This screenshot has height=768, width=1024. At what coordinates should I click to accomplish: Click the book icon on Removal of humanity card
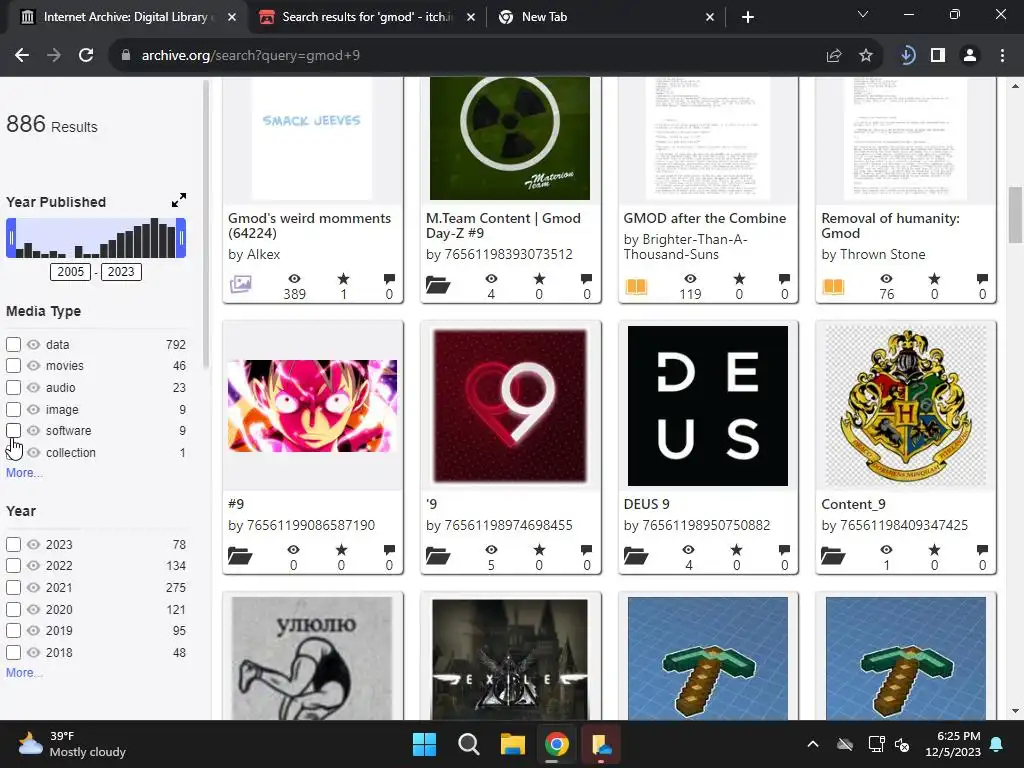click(833, 286)
